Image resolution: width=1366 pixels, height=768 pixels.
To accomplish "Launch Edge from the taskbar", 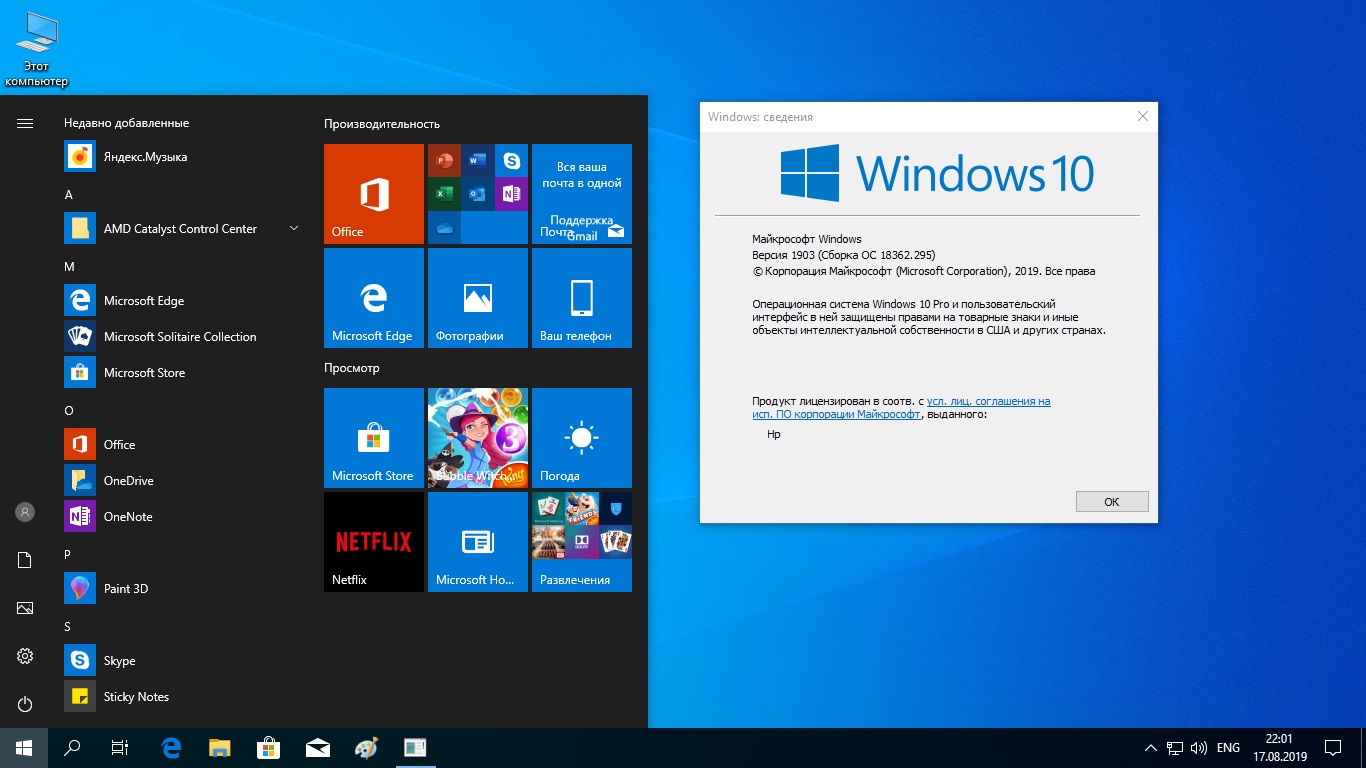I will click(x=172, y=748).
